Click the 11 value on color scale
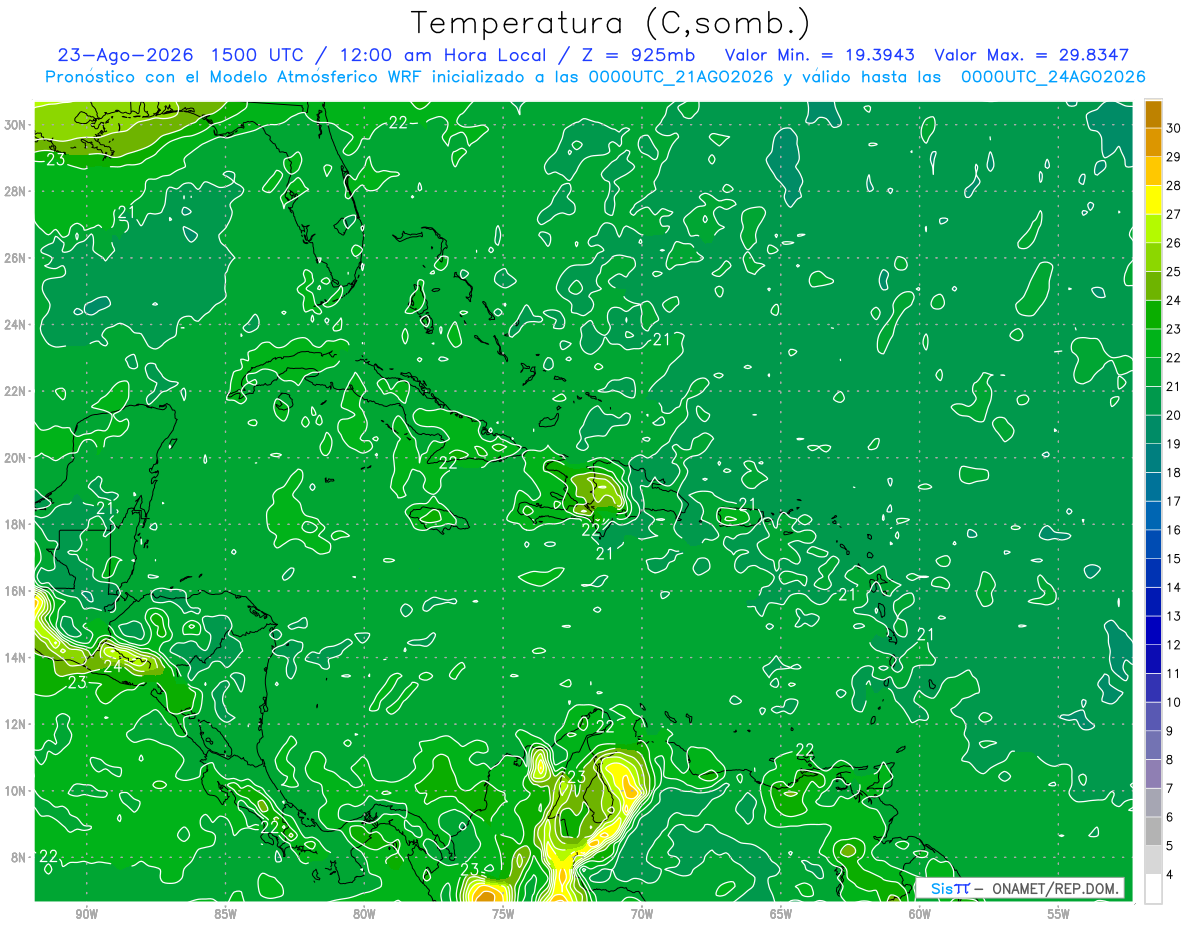1200x927 pixels. tap(1174, 673)
